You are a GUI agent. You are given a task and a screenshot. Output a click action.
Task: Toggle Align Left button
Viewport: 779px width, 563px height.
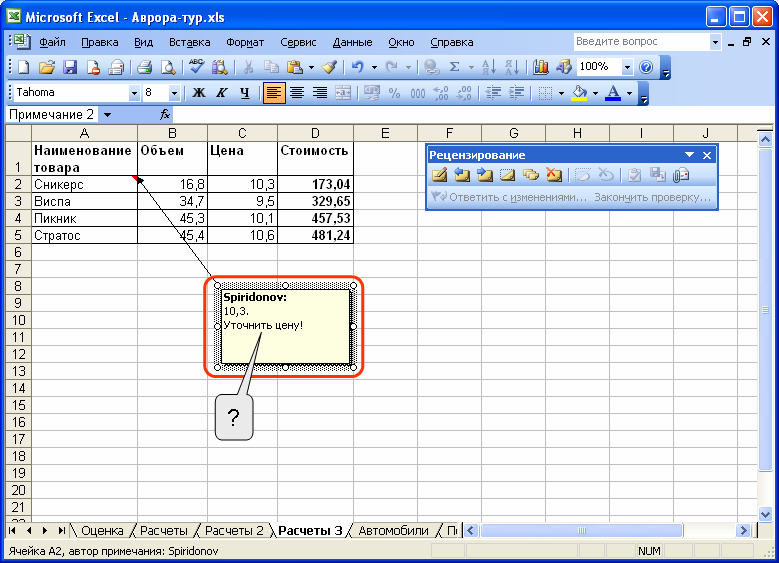274,93
